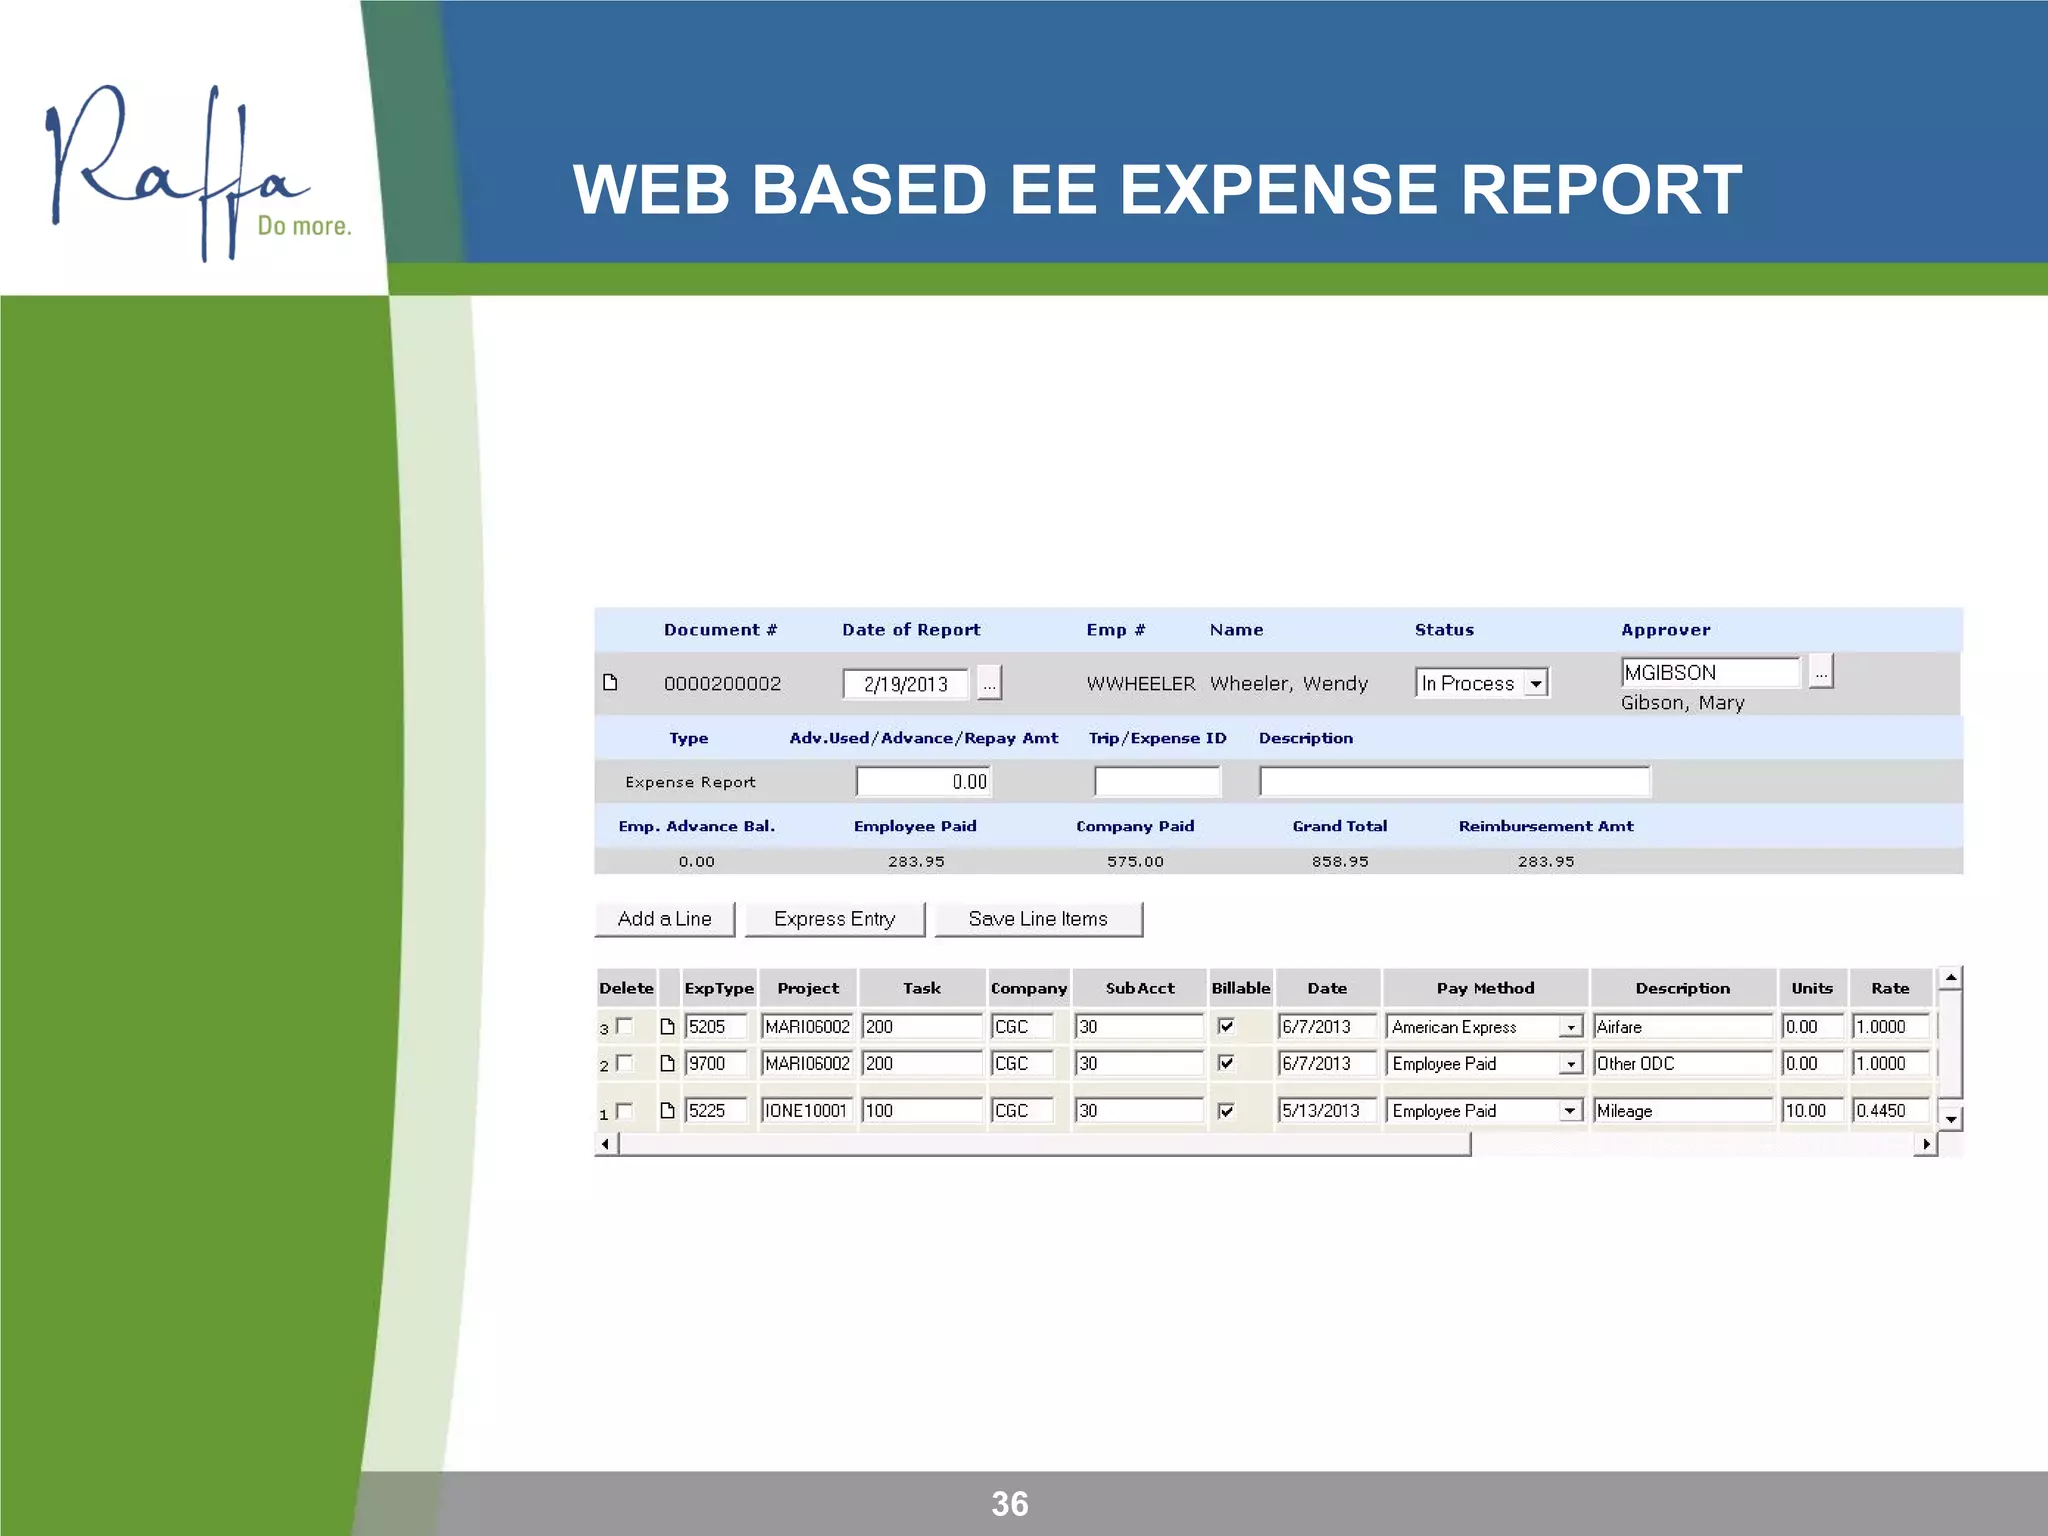2048x1536 pixels.
Task: Open American Express pay method dropdown
Action: point(1571,1027)
